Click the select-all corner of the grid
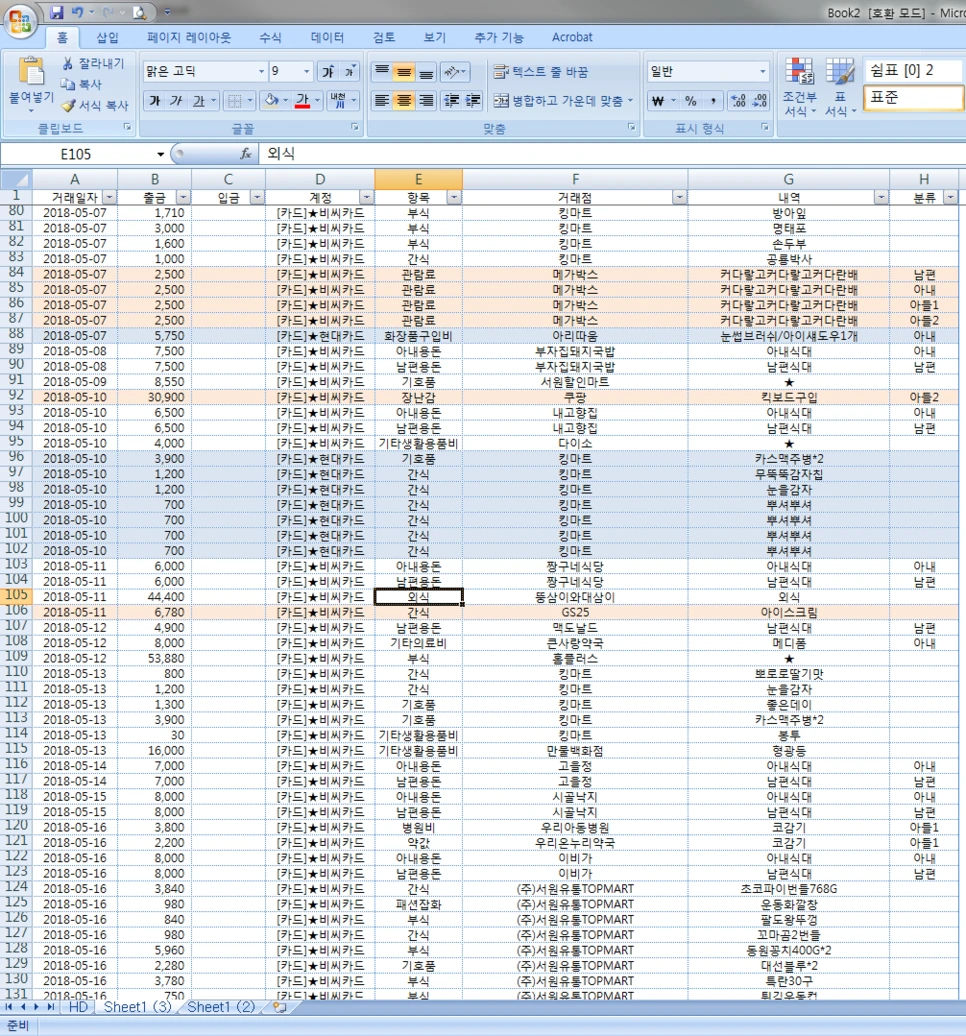This screenshot has width=966, height=1036. pos(16,180)
